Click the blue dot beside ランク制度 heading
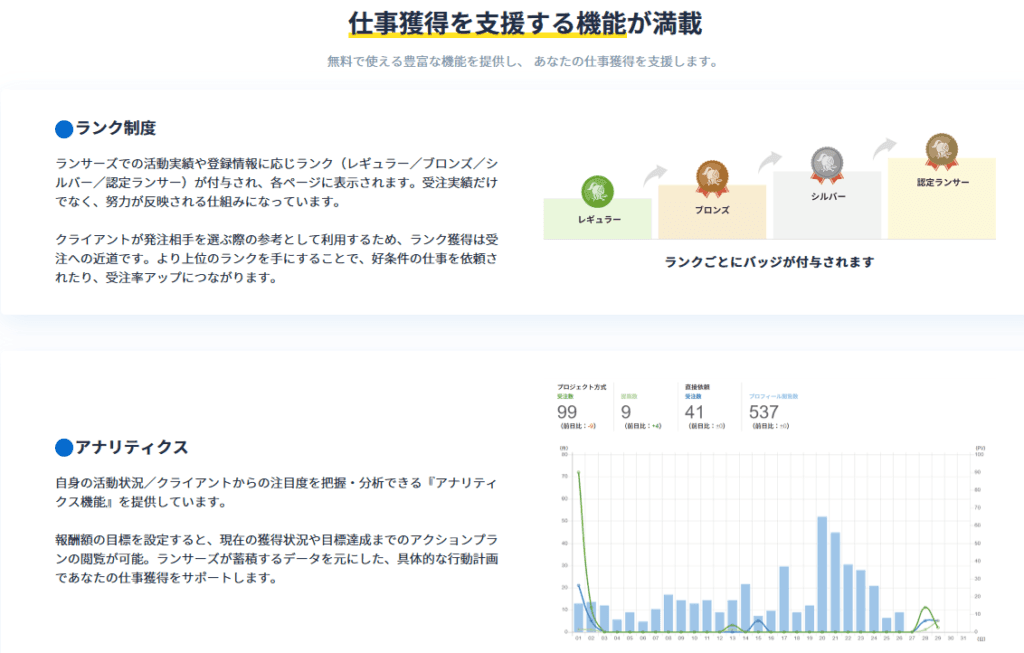Viewport: 1024px width, 653px height. pyautogui.click(x=64, y=129)
